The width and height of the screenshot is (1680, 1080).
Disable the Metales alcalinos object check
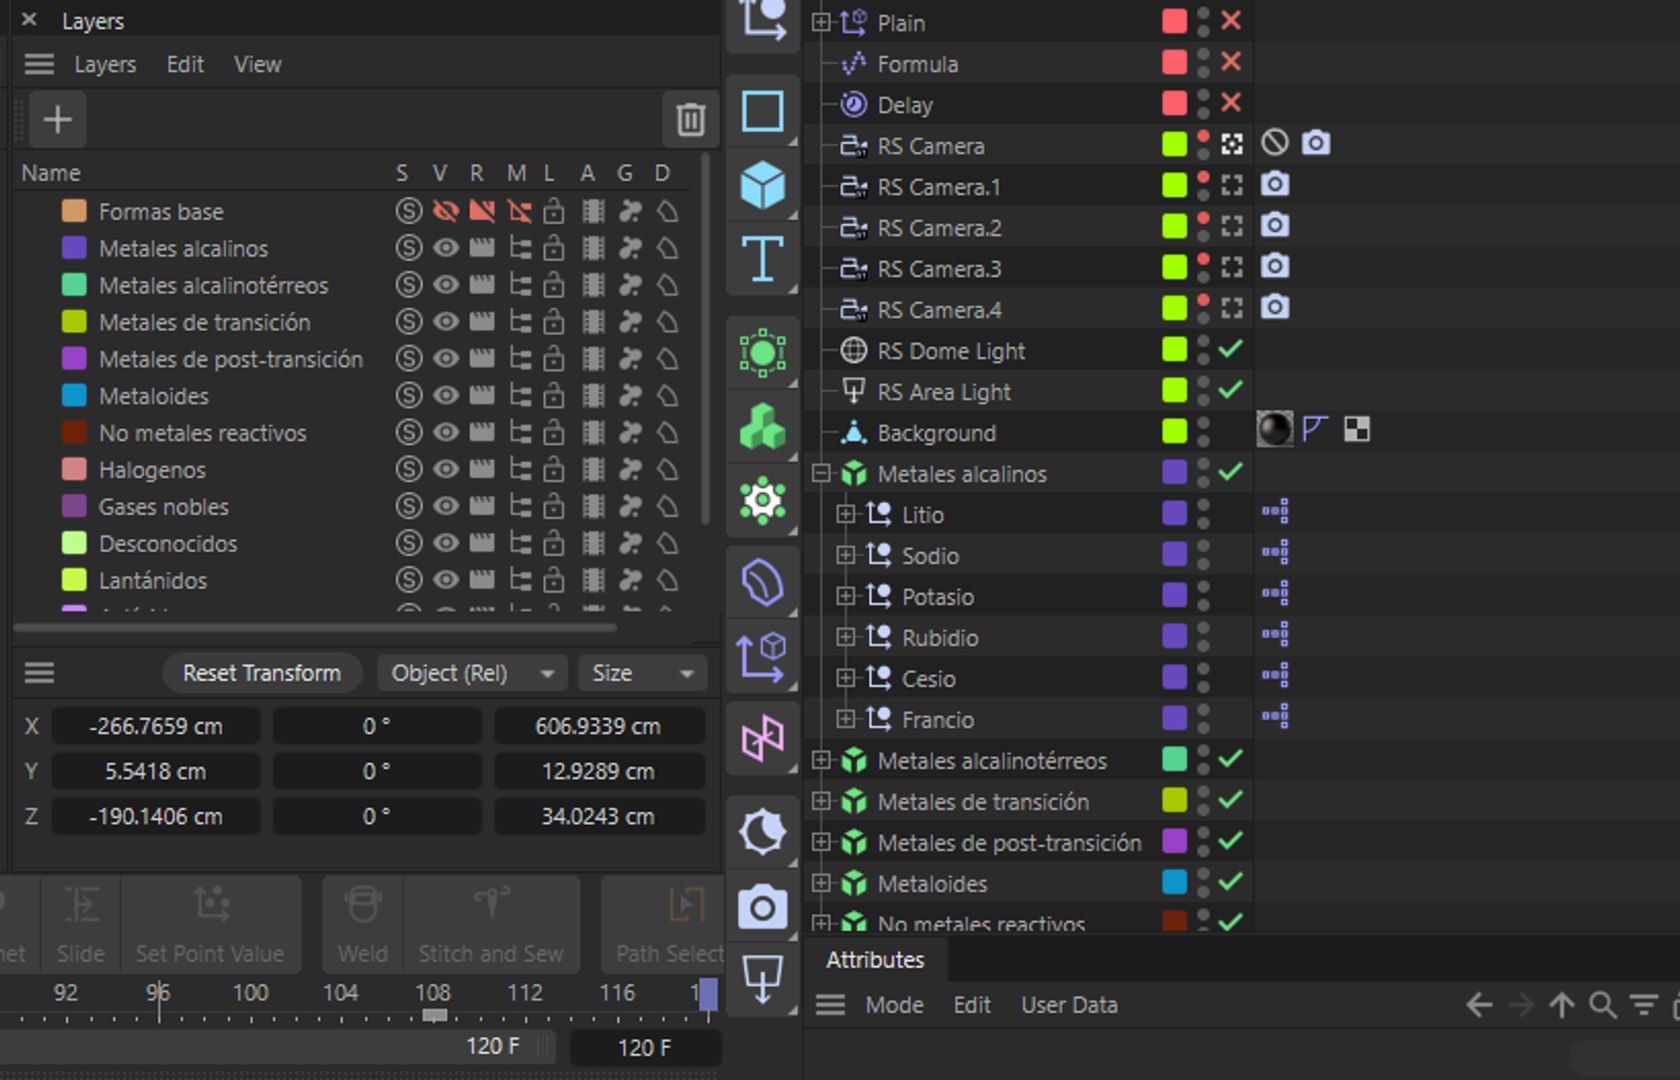pos(1231,472)
